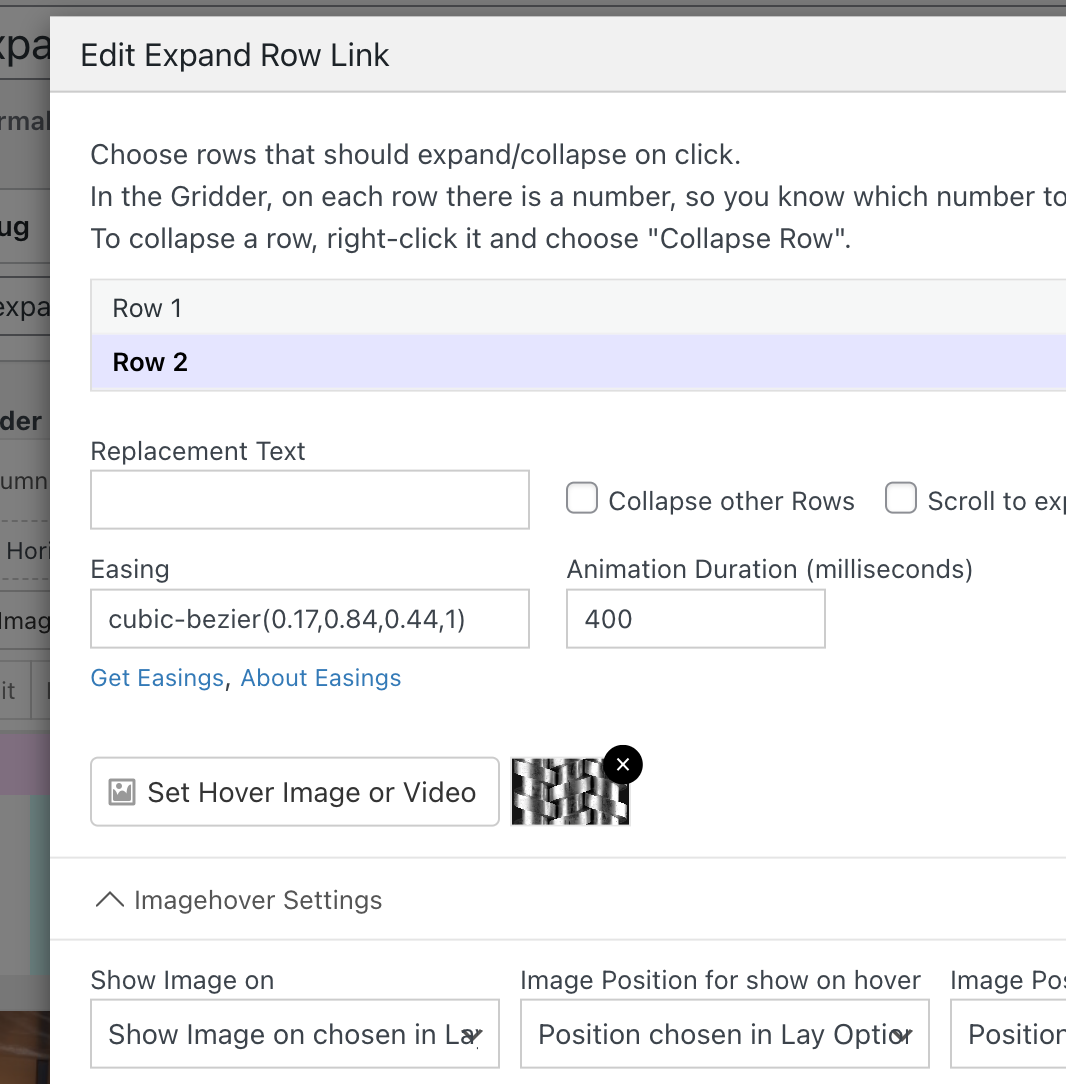Image resolution: width=1066 pixels, height=1084 pixels.
Task: Focus the Replacement Text input field
Action: (x=310, y=499)
